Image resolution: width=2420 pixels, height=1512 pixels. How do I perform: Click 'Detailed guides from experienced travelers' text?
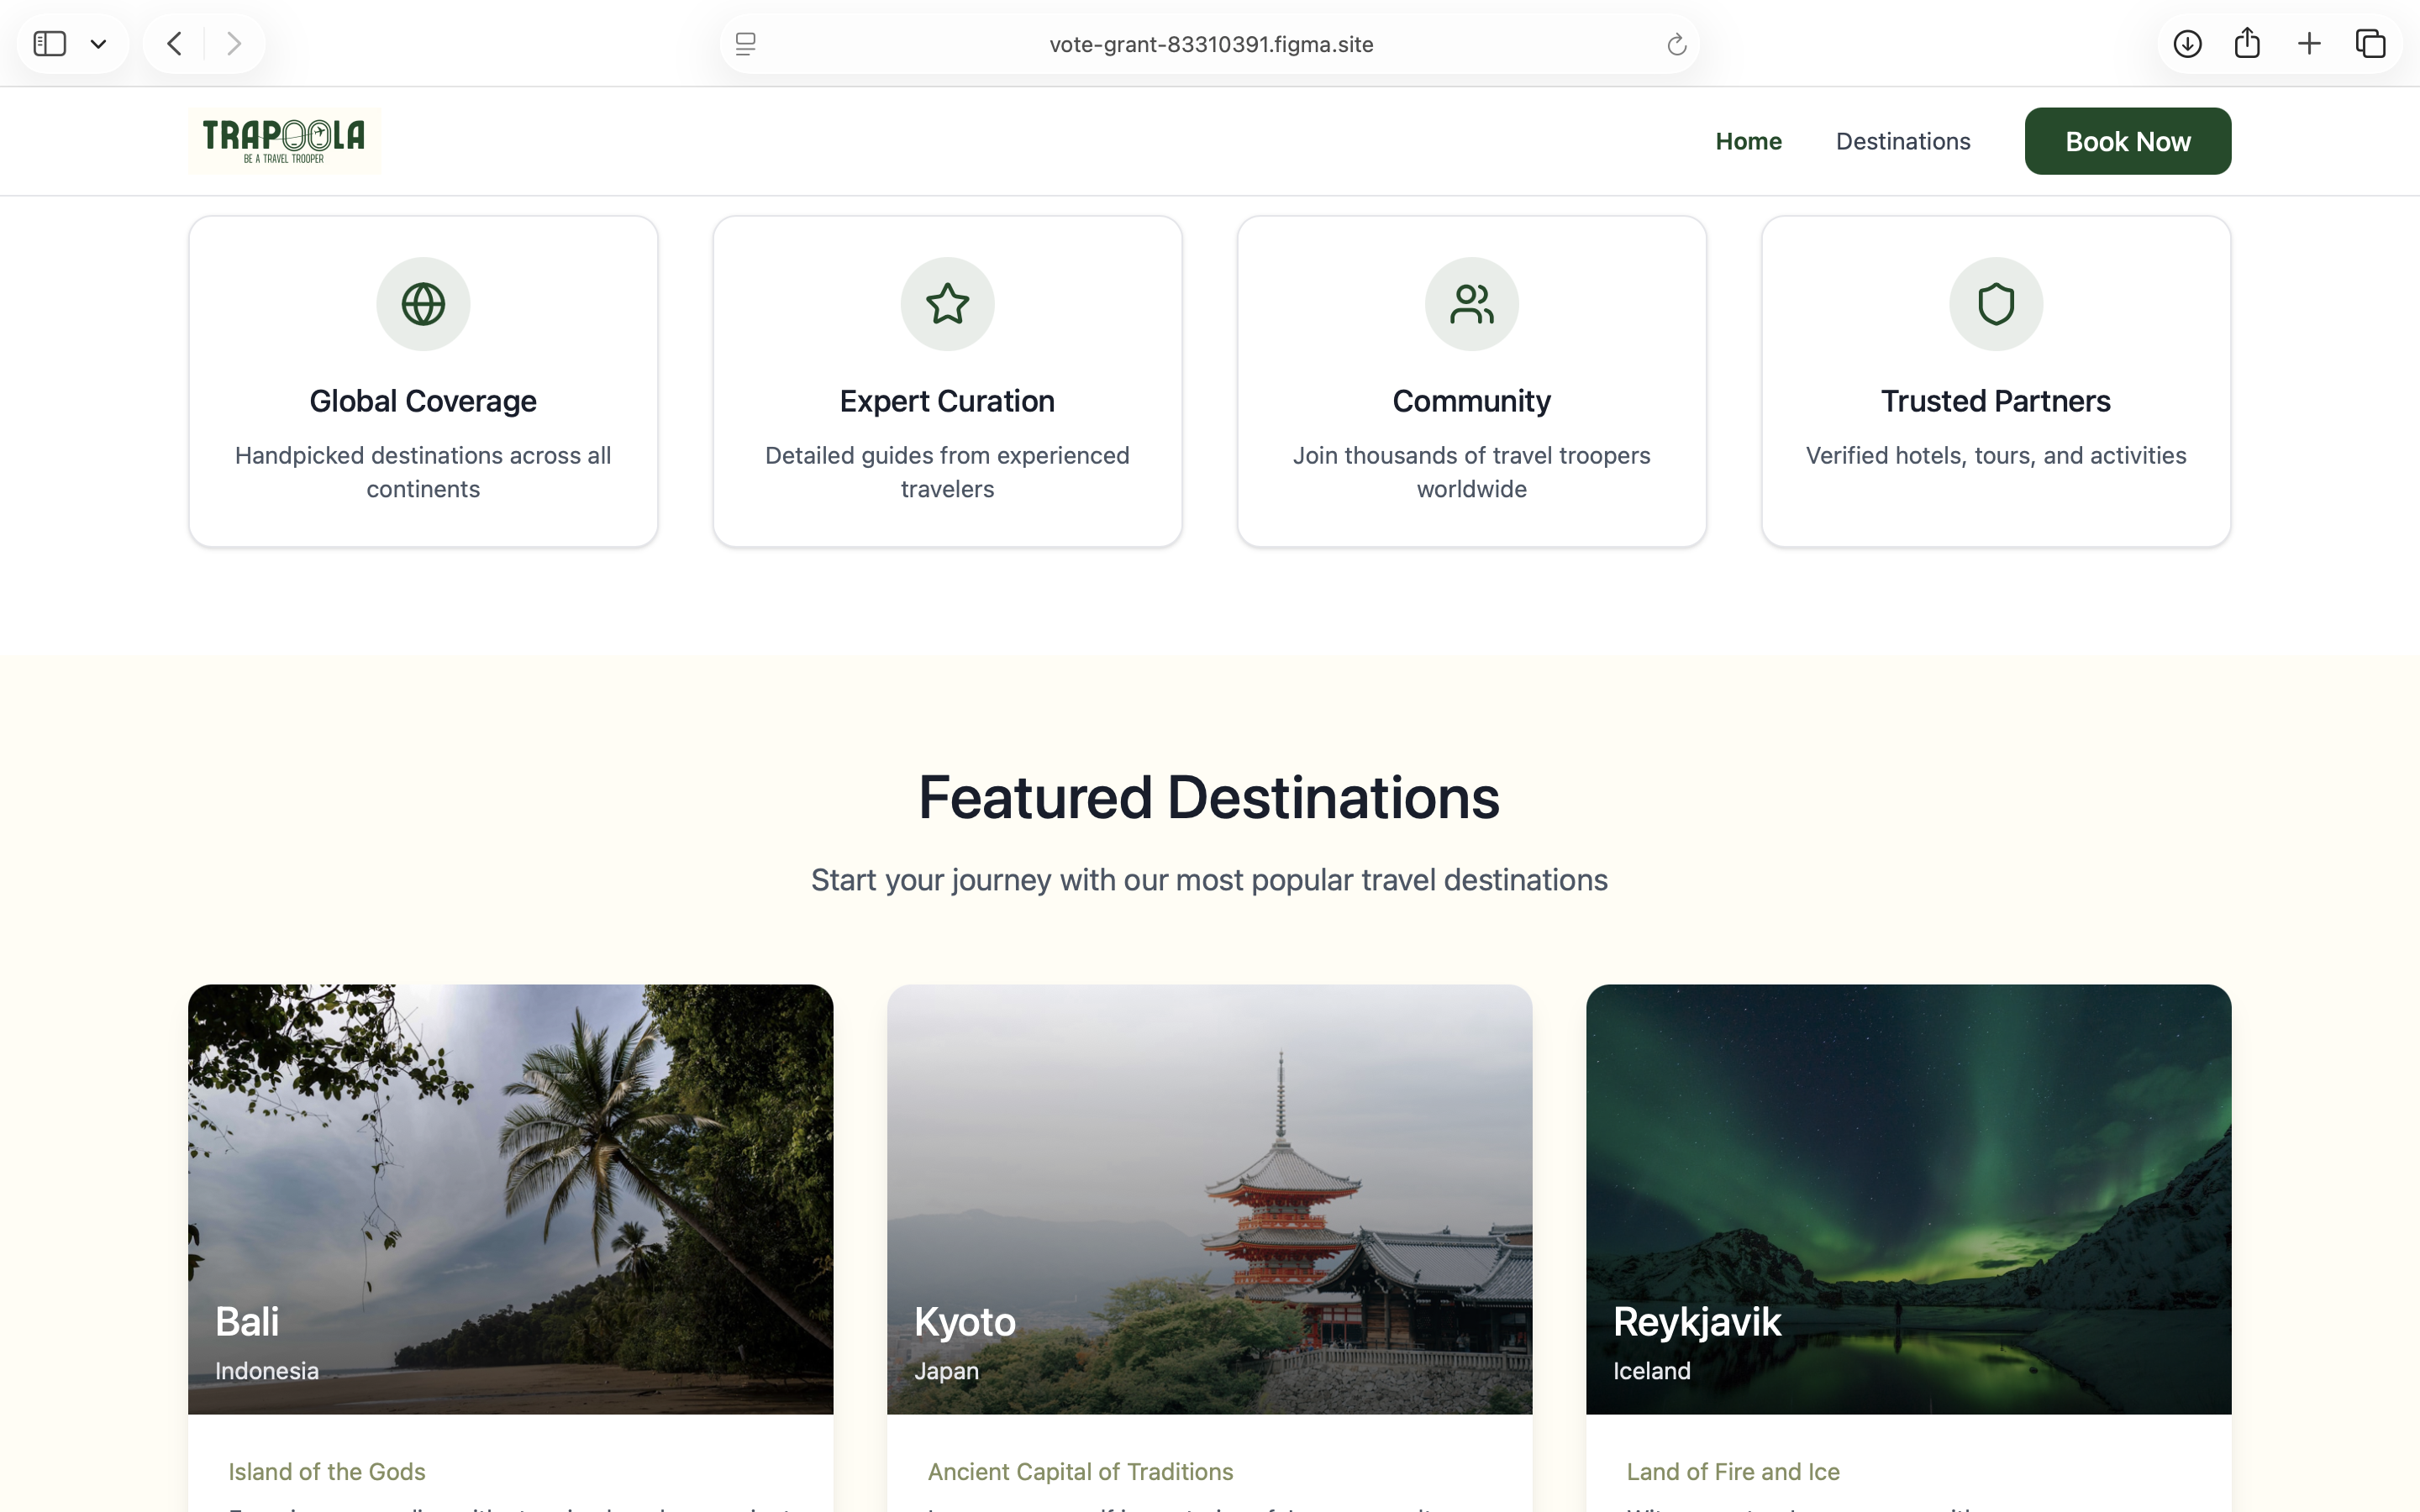947,472
